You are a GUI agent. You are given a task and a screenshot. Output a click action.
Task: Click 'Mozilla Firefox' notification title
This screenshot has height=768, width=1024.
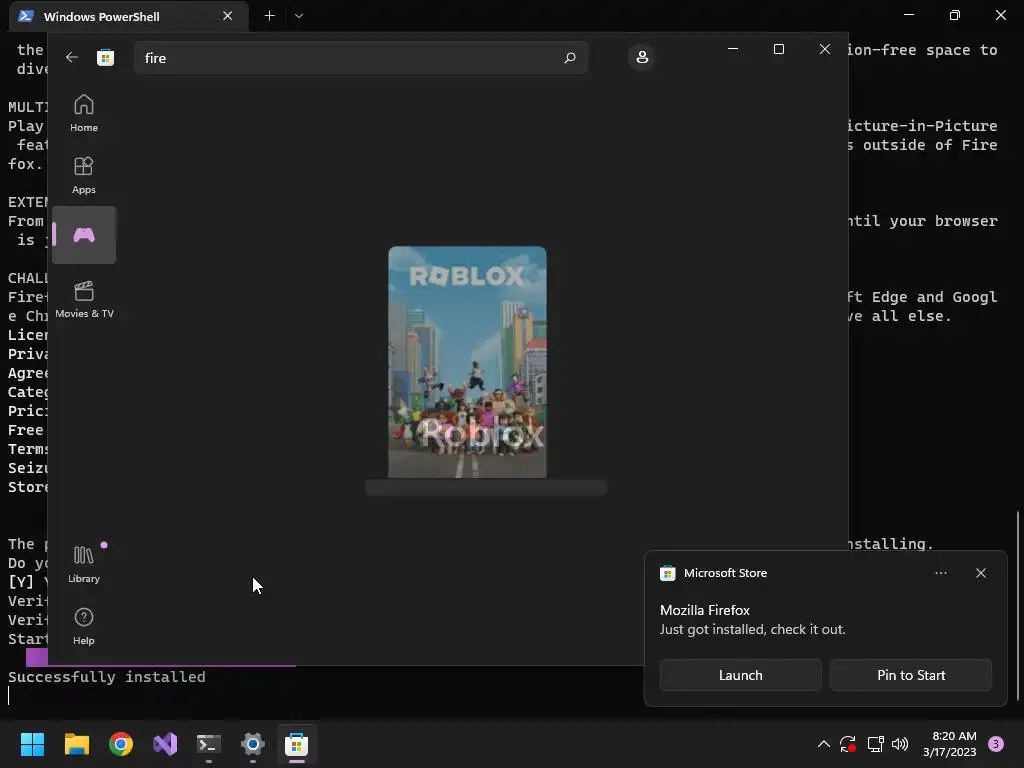coord(705,610)
